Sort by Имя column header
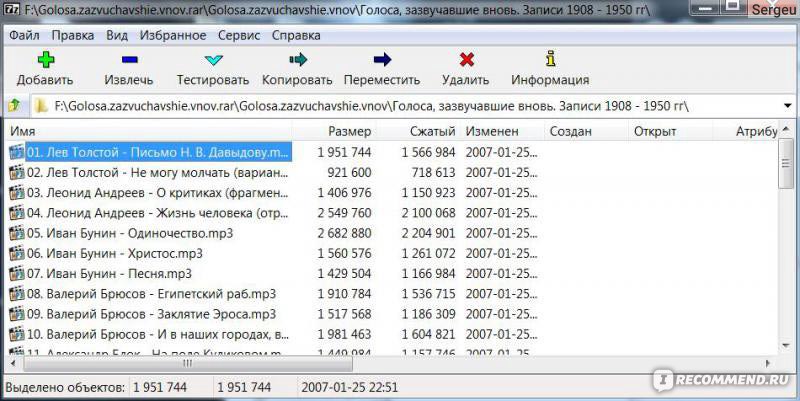 click(148, 131)
